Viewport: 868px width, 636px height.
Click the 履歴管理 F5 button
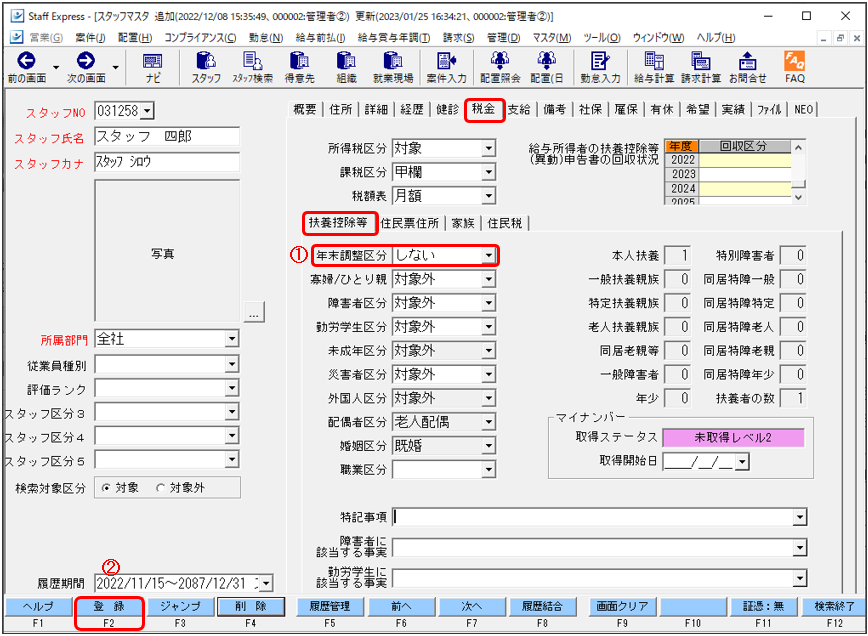tap(330, 607)
